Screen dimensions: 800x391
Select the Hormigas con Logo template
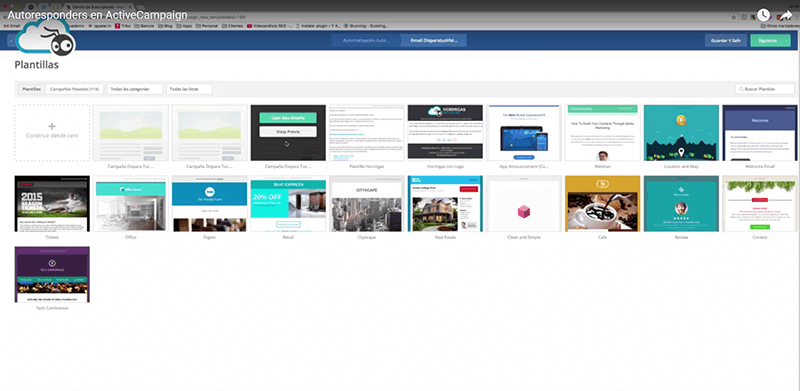point(445,133)
